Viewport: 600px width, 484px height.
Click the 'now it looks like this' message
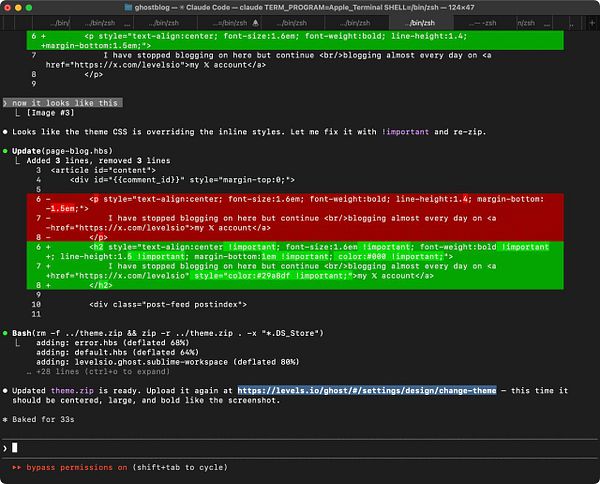click(x=64, y=103)
